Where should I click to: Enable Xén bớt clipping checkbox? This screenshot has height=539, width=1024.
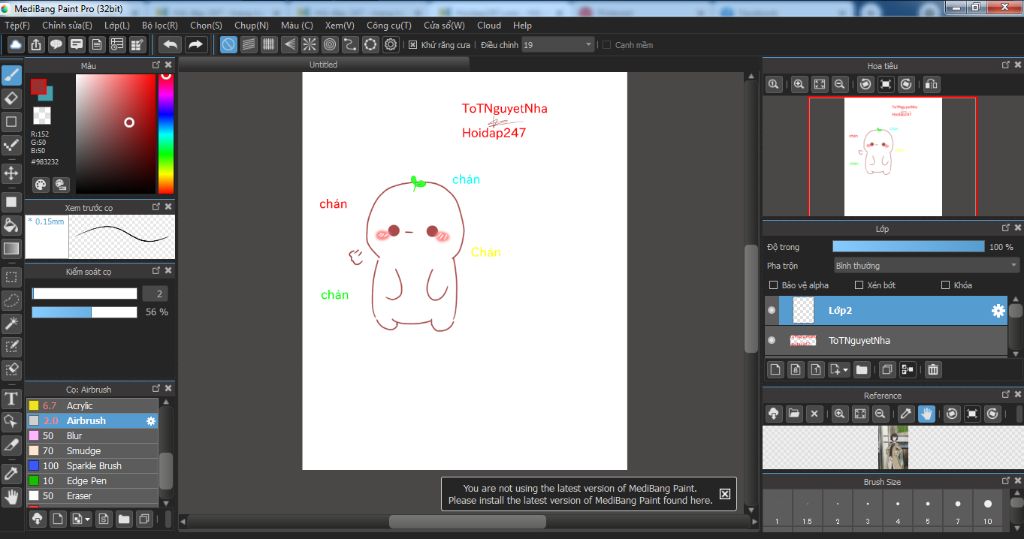pos(859,285)
